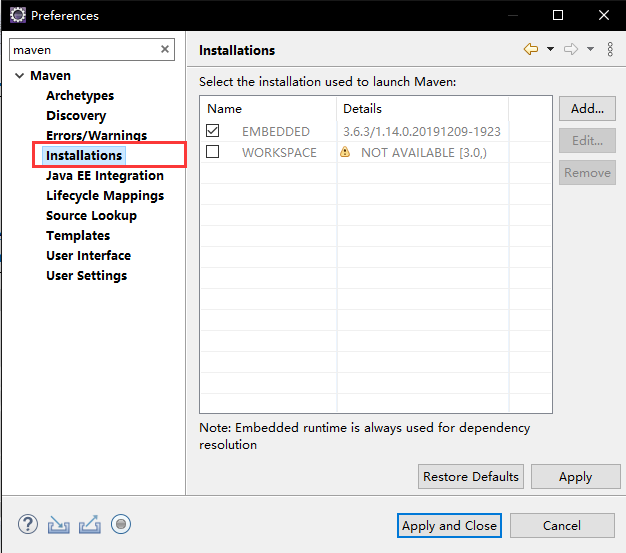The width and height of the screenshot is (626, 553).
Task: Click Apply and Close
Action: click(449, 525)
